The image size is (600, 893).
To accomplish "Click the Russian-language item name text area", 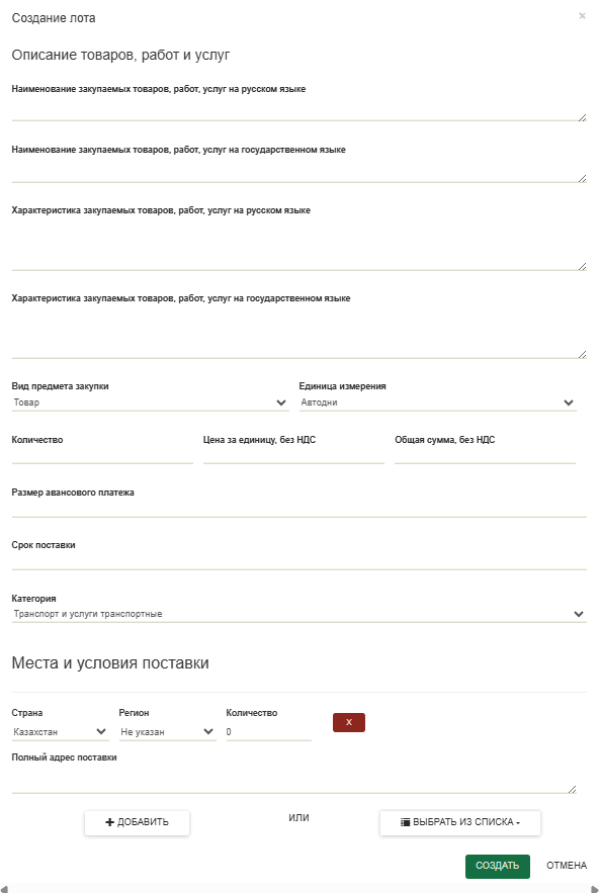I will (x=298, y=109).
